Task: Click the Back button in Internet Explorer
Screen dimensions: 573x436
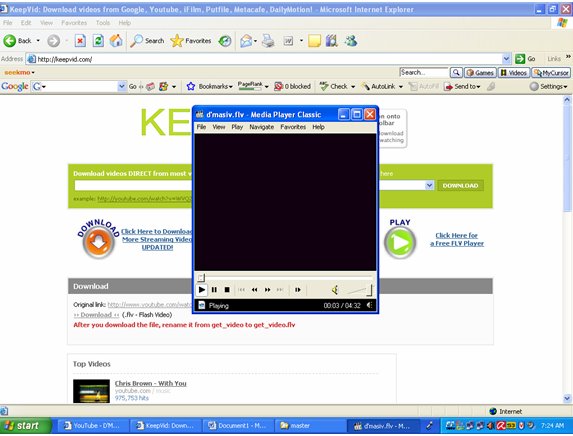Action: click(18, 41)
